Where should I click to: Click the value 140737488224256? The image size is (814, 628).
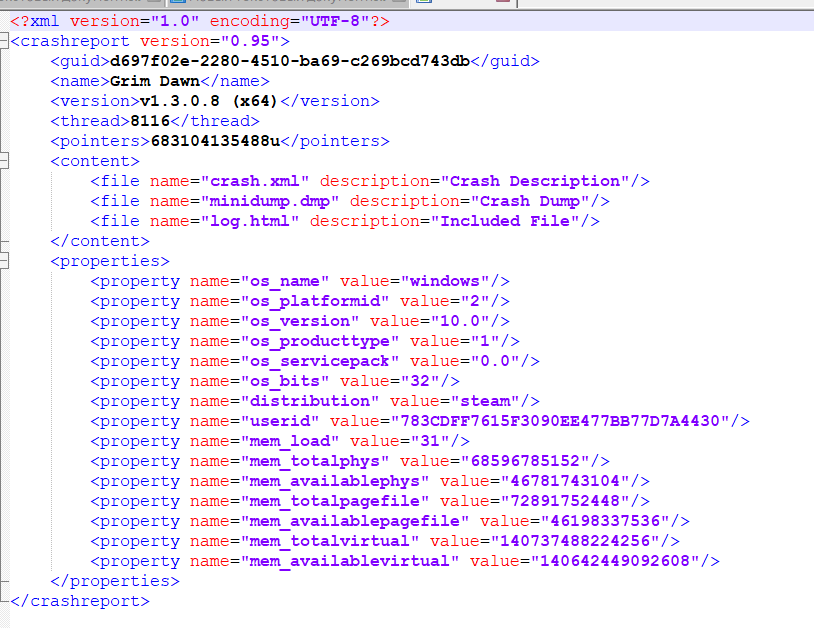pos(575,541)
